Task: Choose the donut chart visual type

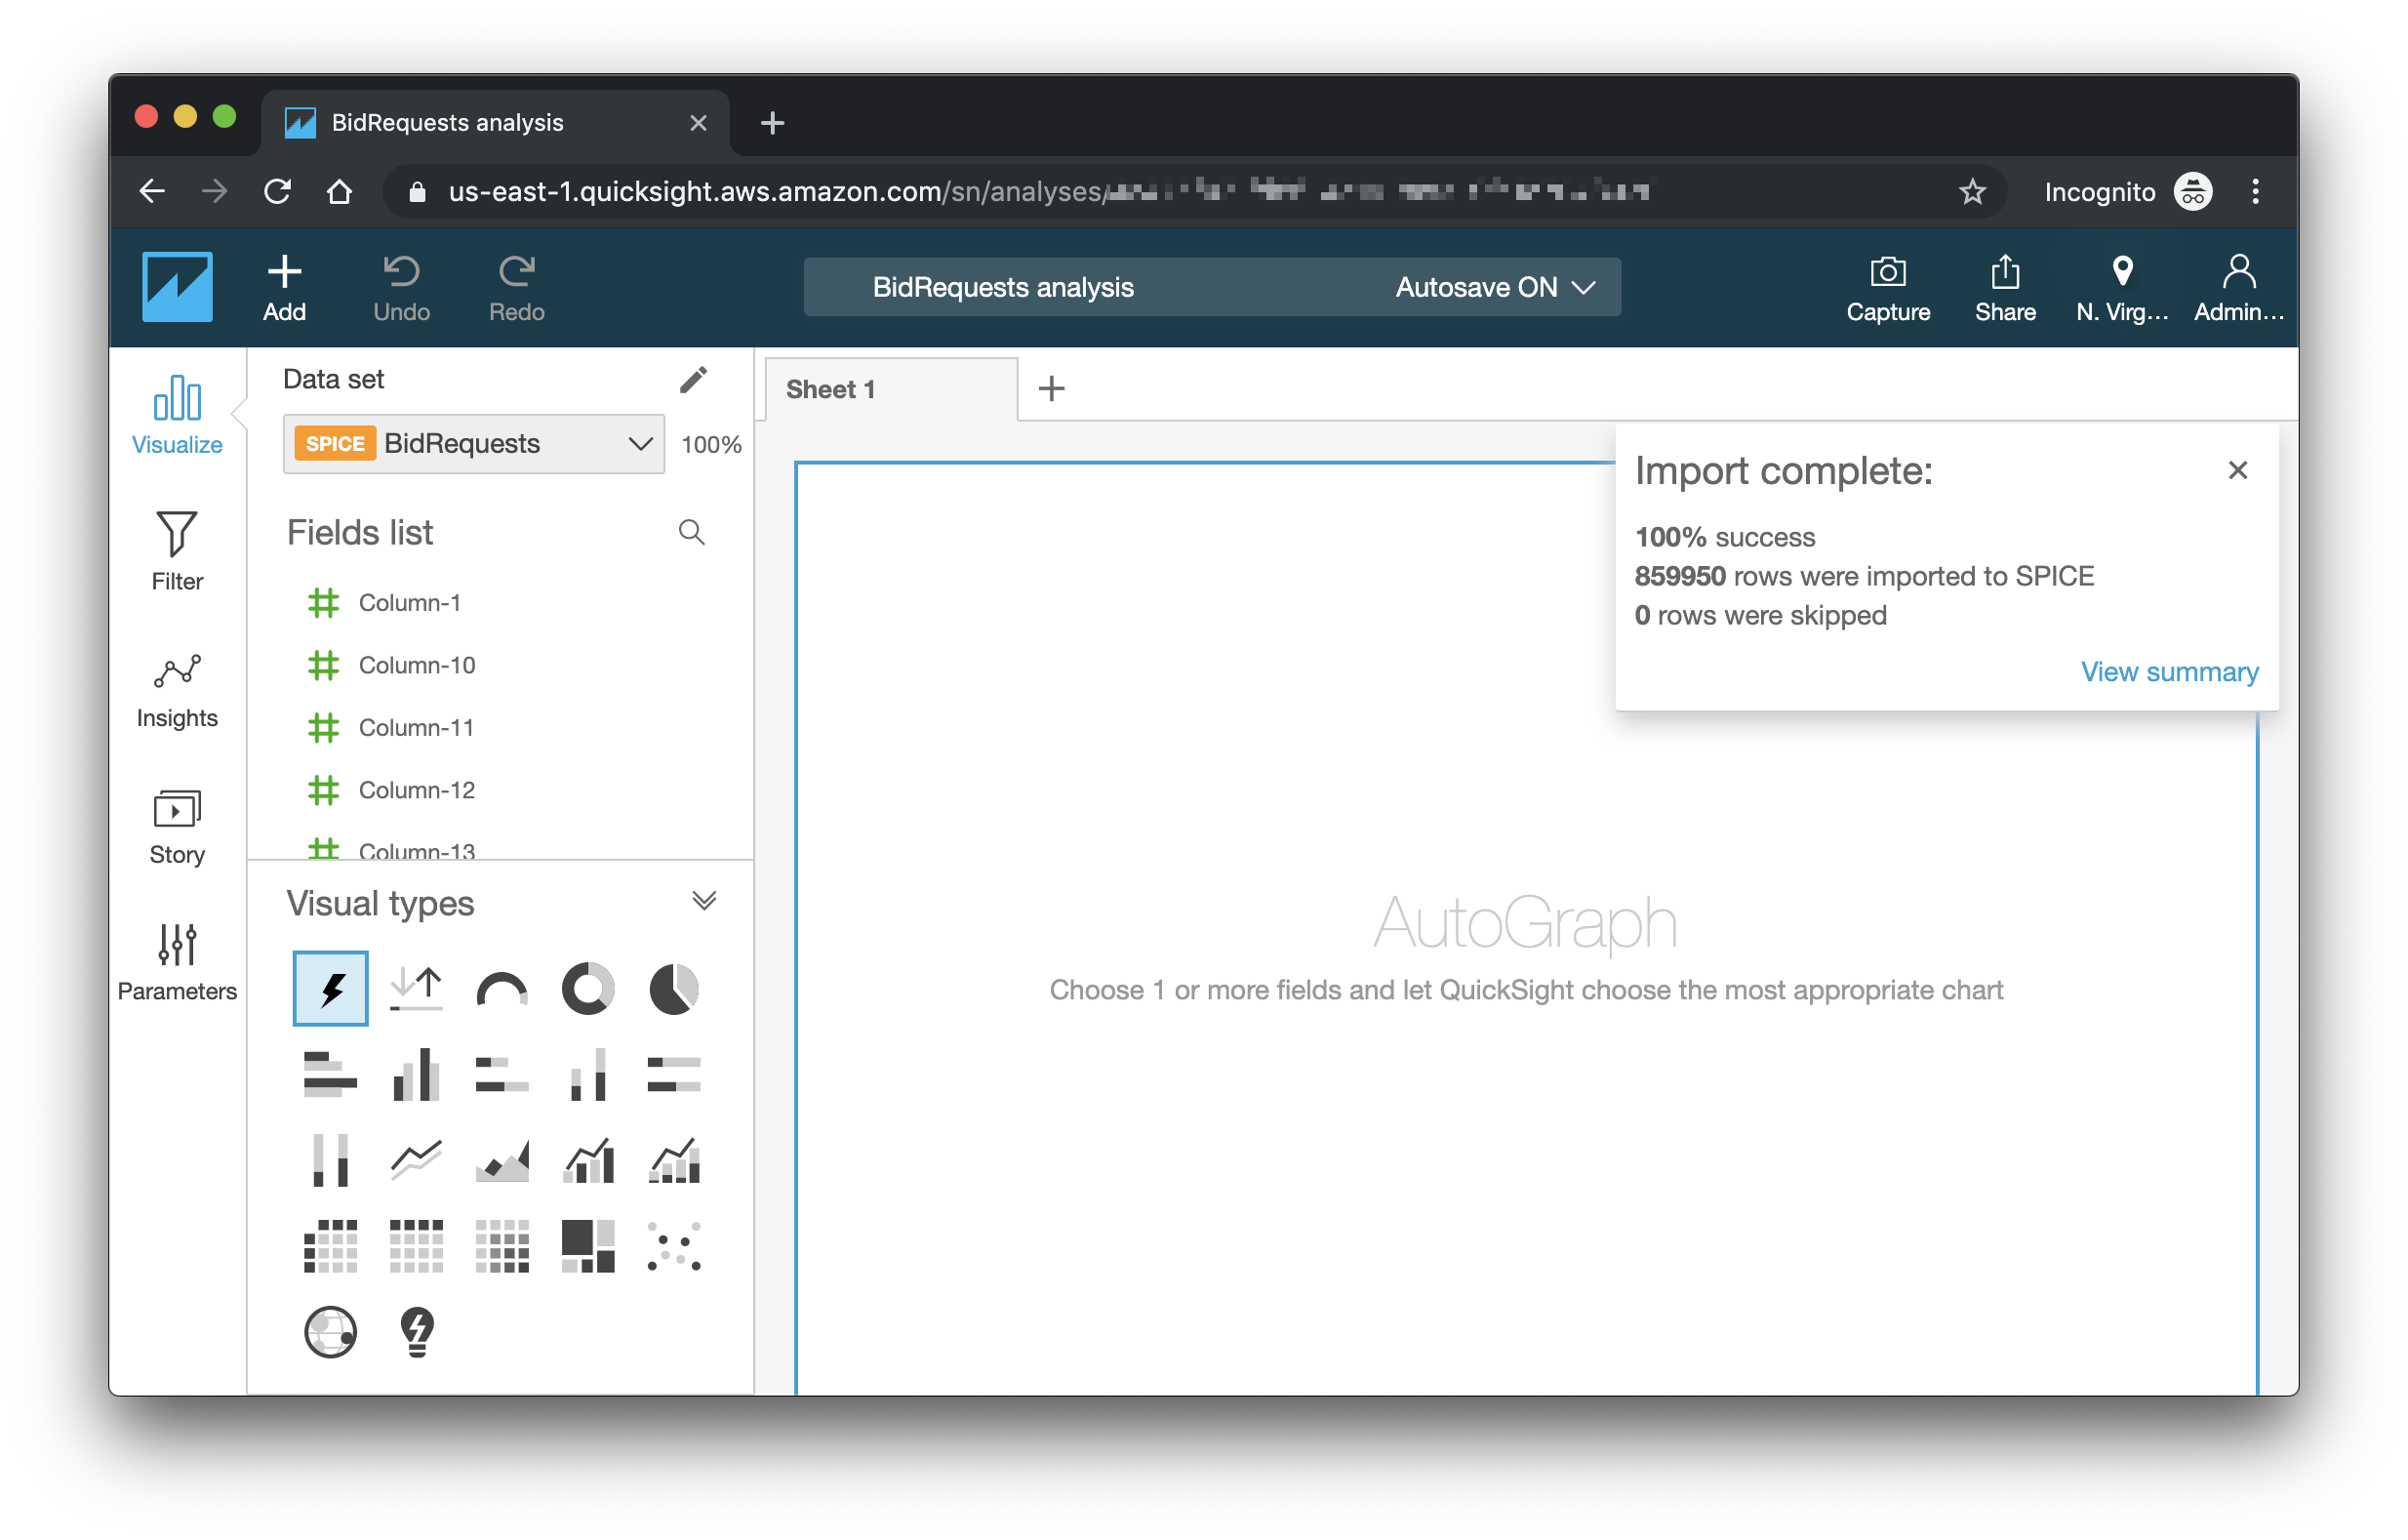Action: (588, 989)
